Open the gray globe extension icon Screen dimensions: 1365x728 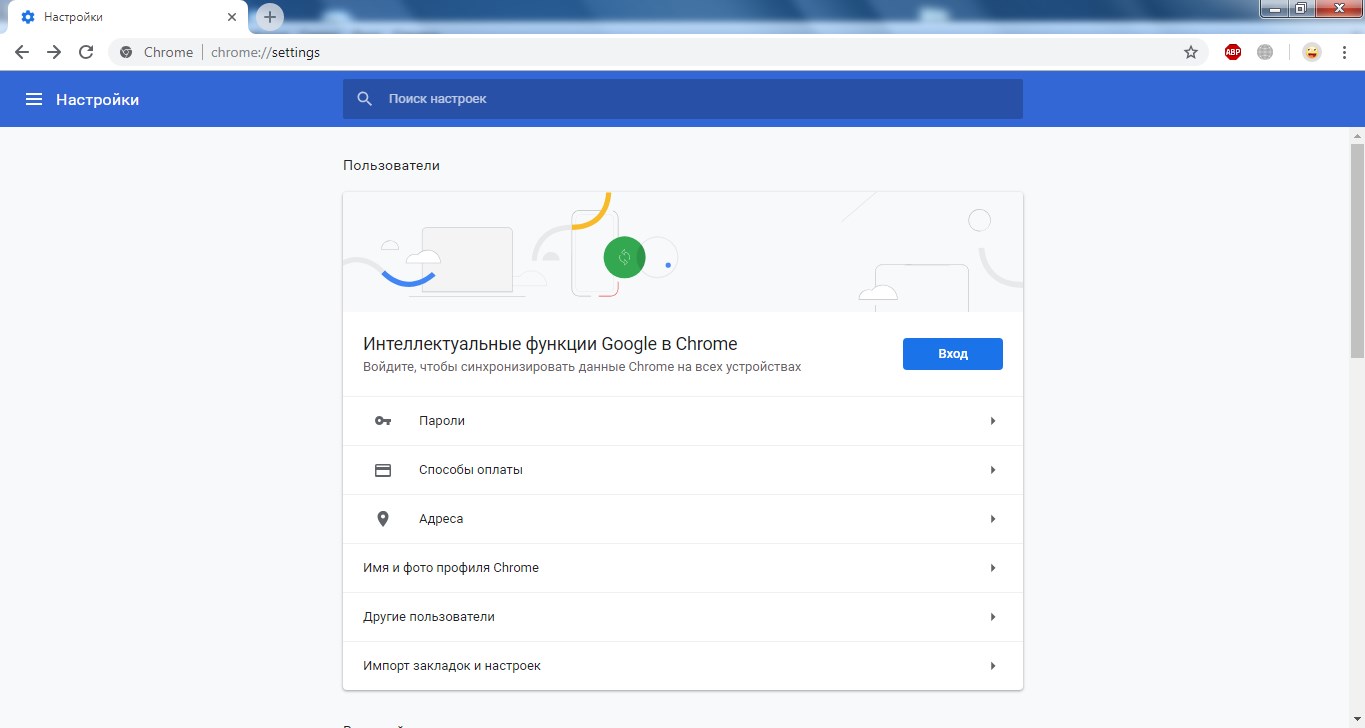pyautogui.click(x=1265, y=52)
